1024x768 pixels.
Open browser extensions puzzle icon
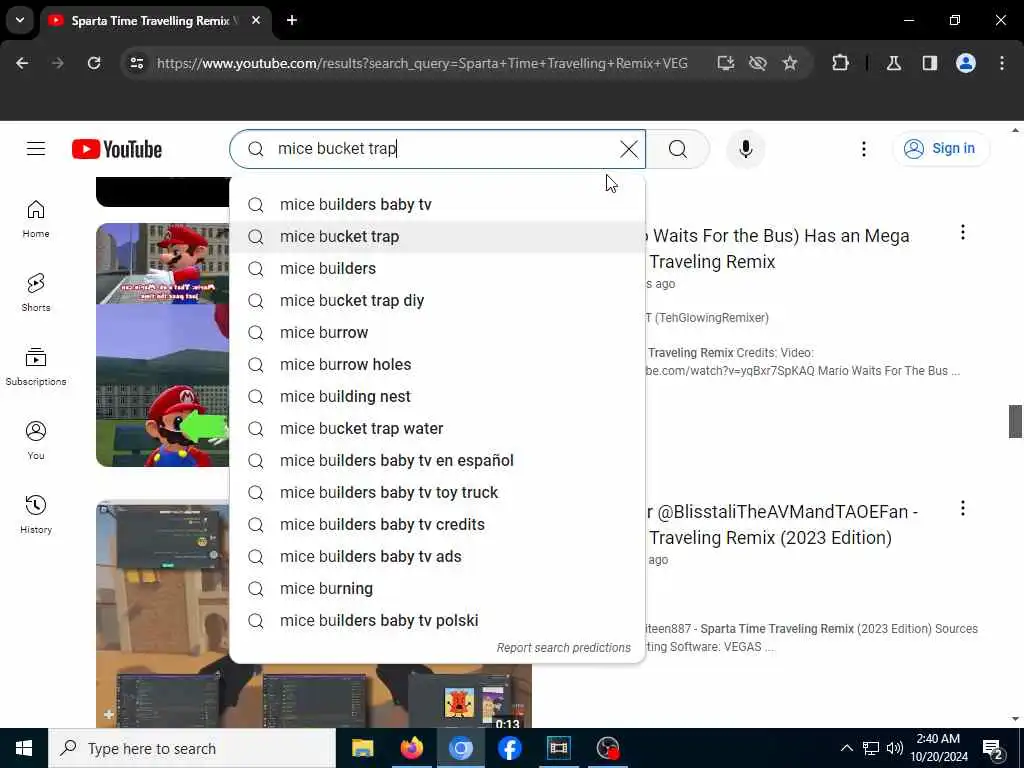840,63
